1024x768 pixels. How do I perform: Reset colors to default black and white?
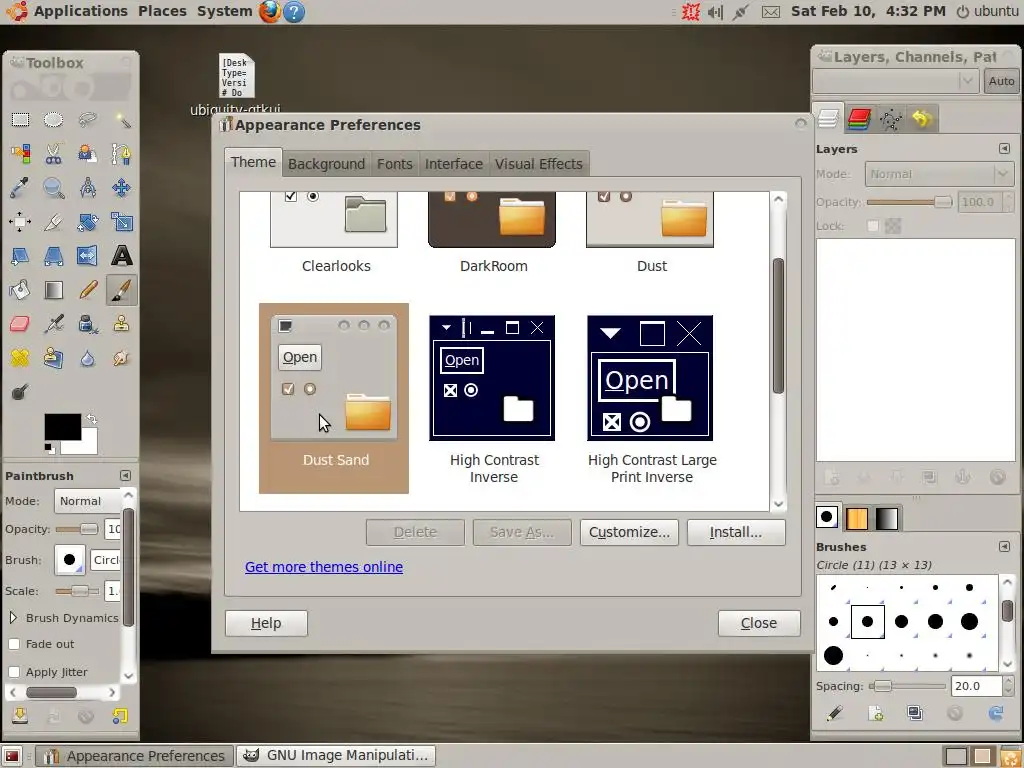(x=48, y=448)
